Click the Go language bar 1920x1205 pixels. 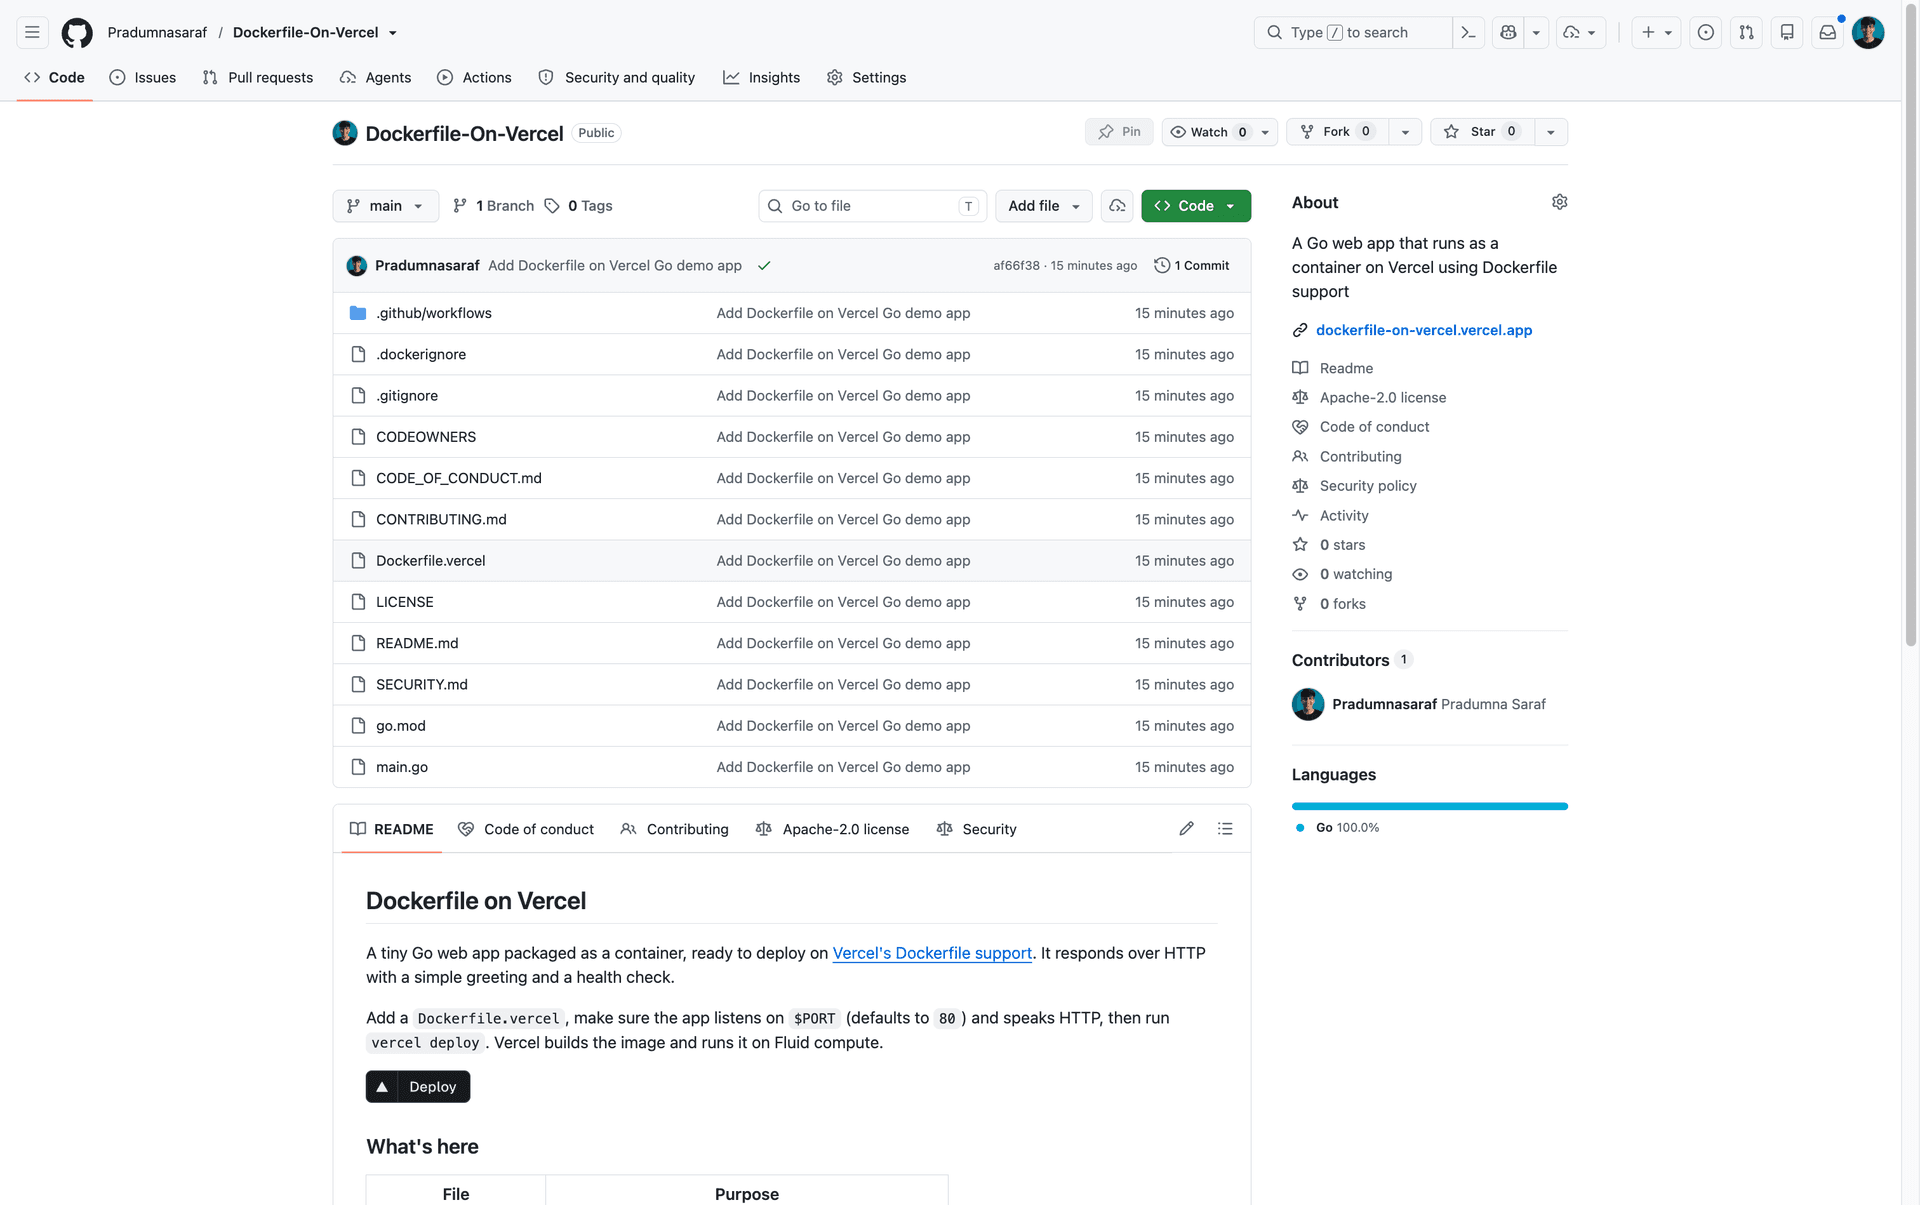tap(1430, 806)
